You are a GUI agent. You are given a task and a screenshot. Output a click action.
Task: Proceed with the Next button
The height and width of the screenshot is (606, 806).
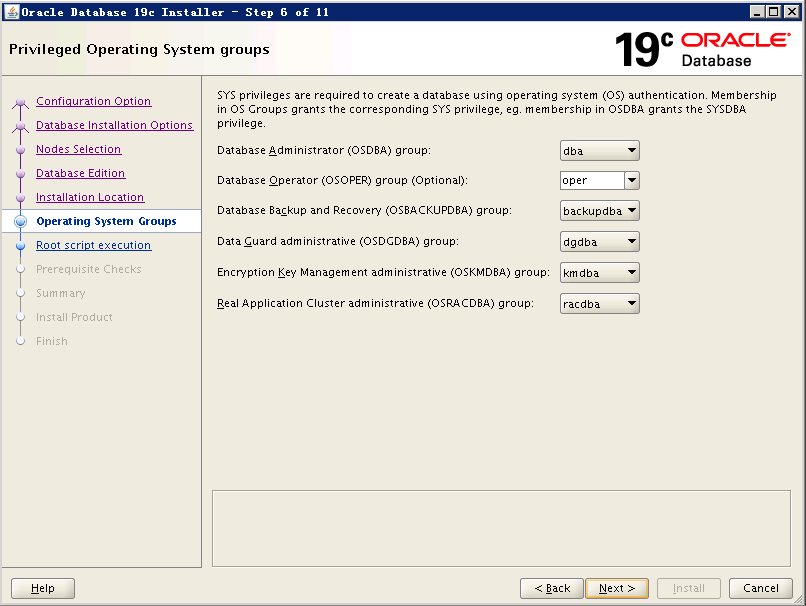pyautogui.click(x=617, y=588)
